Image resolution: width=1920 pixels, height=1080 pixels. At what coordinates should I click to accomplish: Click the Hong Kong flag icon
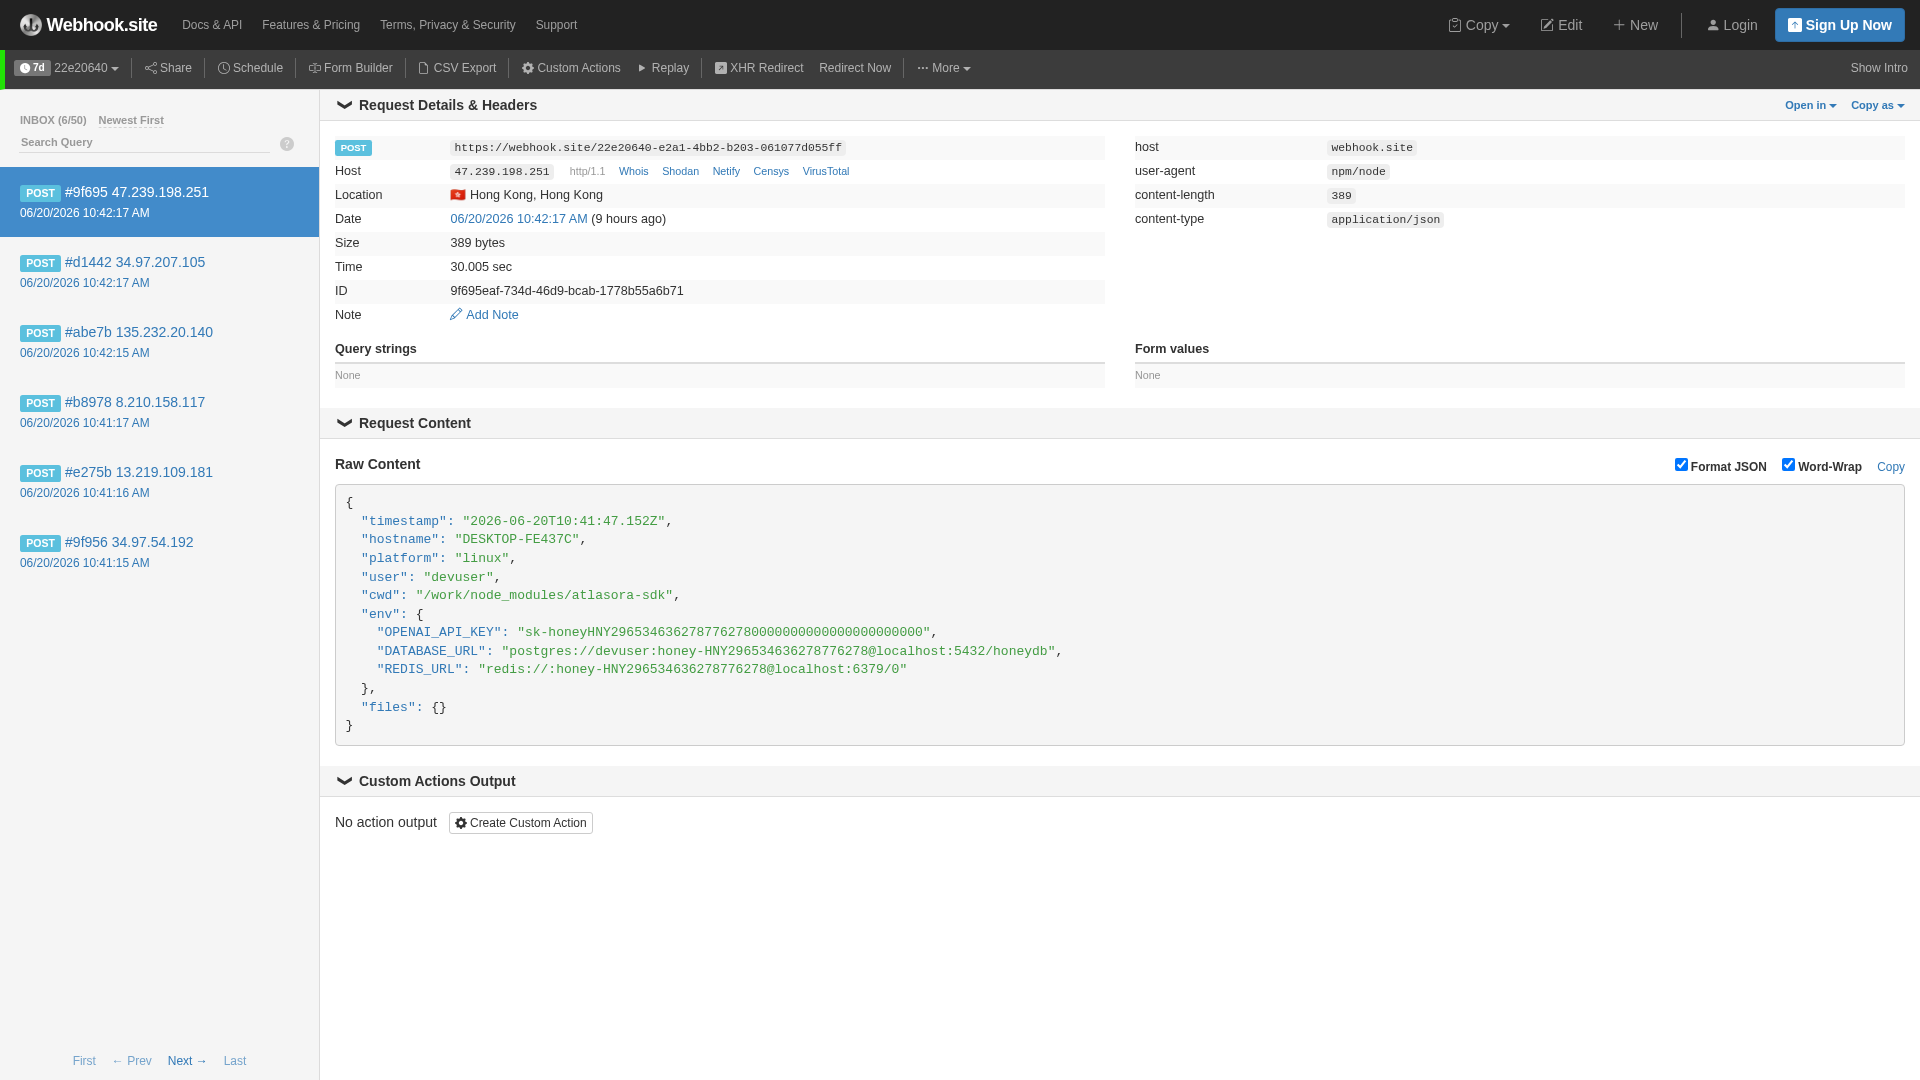[458, 195]
